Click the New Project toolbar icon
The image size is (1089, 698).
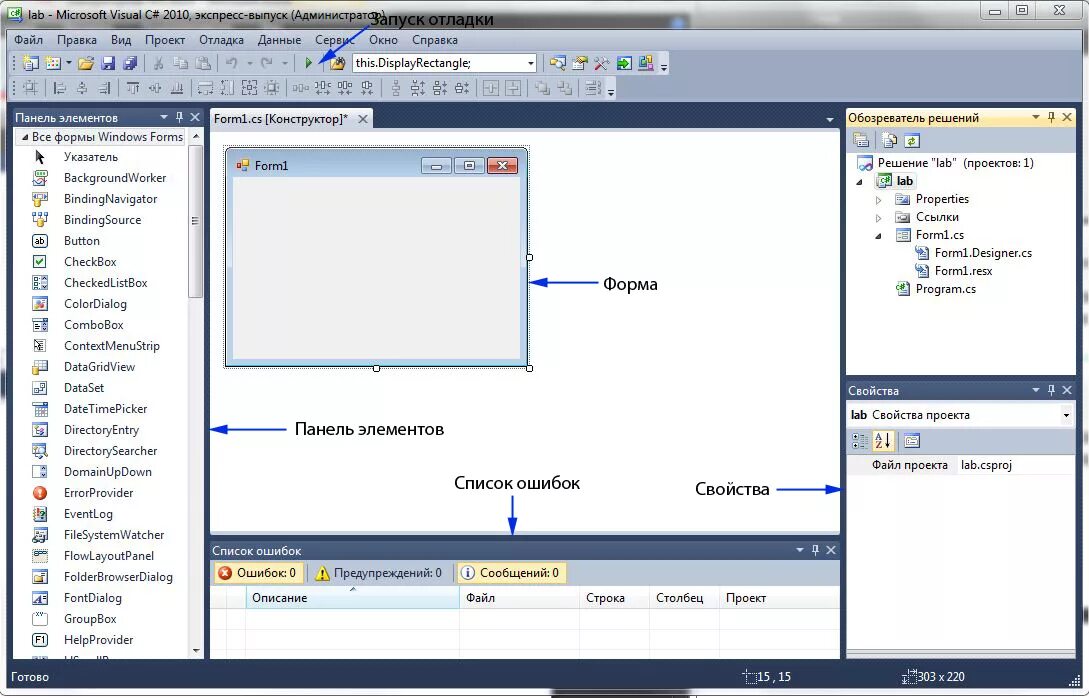[x=31, y=63]
